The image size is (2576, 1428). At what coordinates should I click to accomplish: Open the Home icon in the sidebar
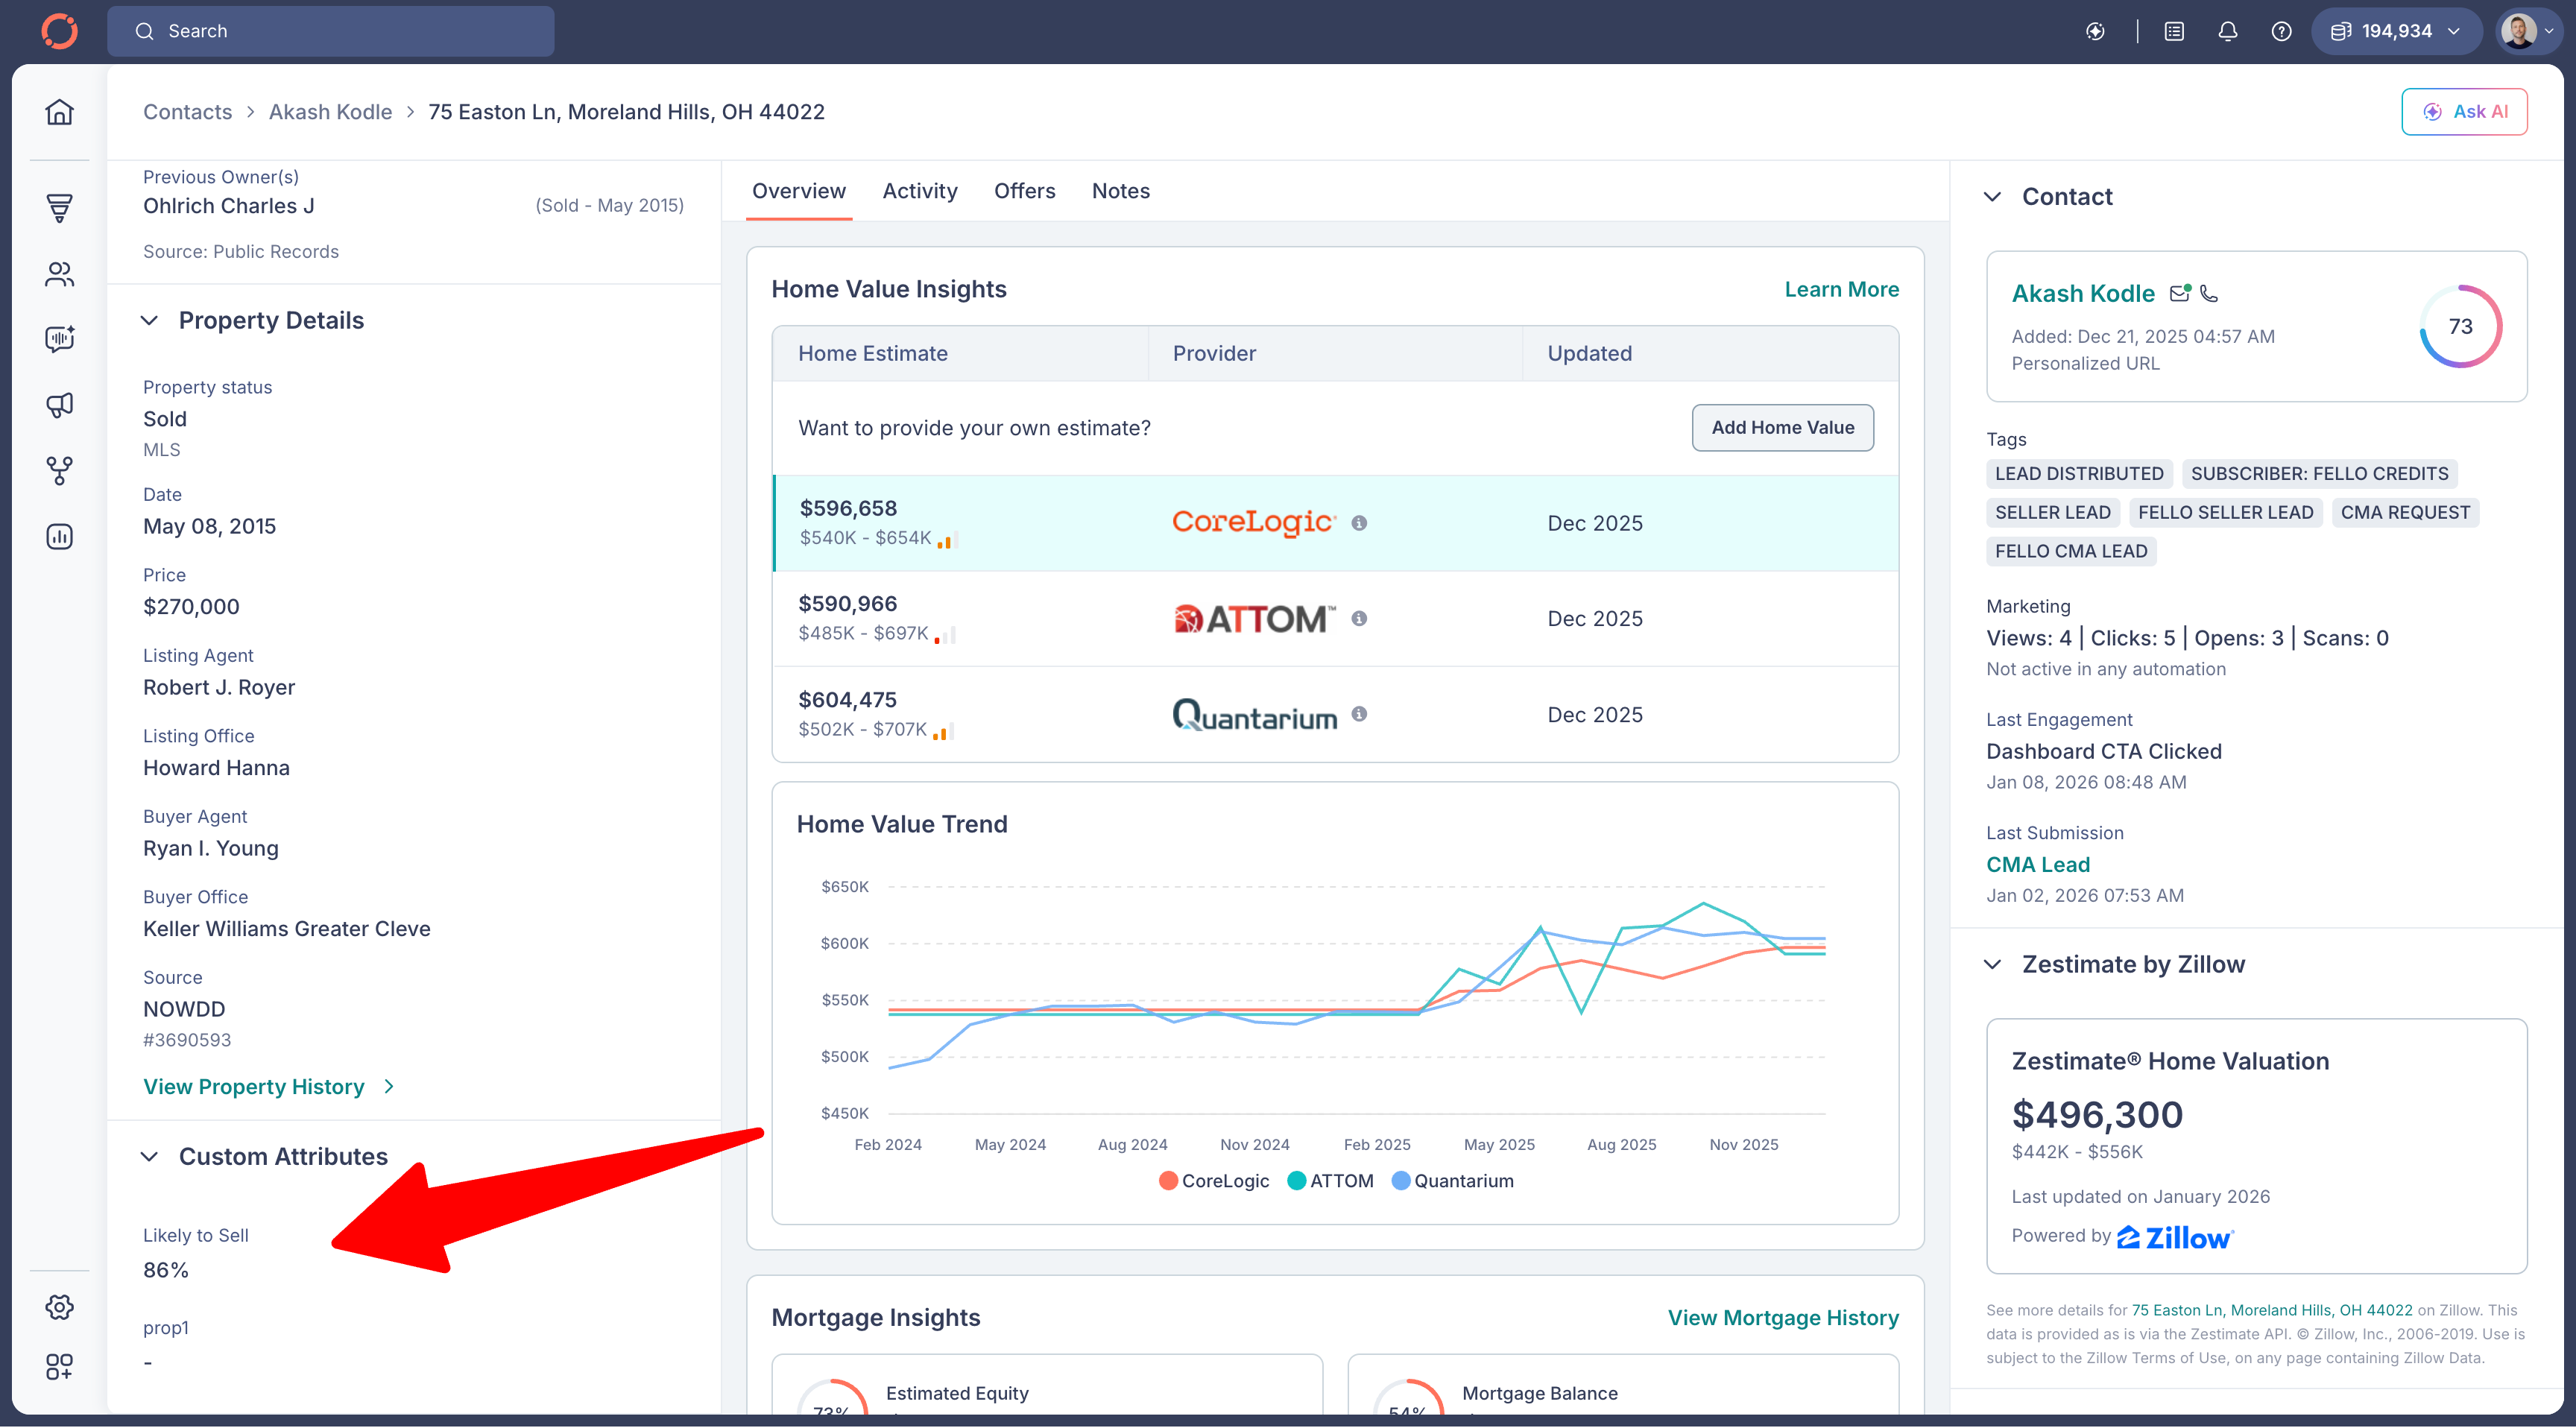(x=59, y=112)
